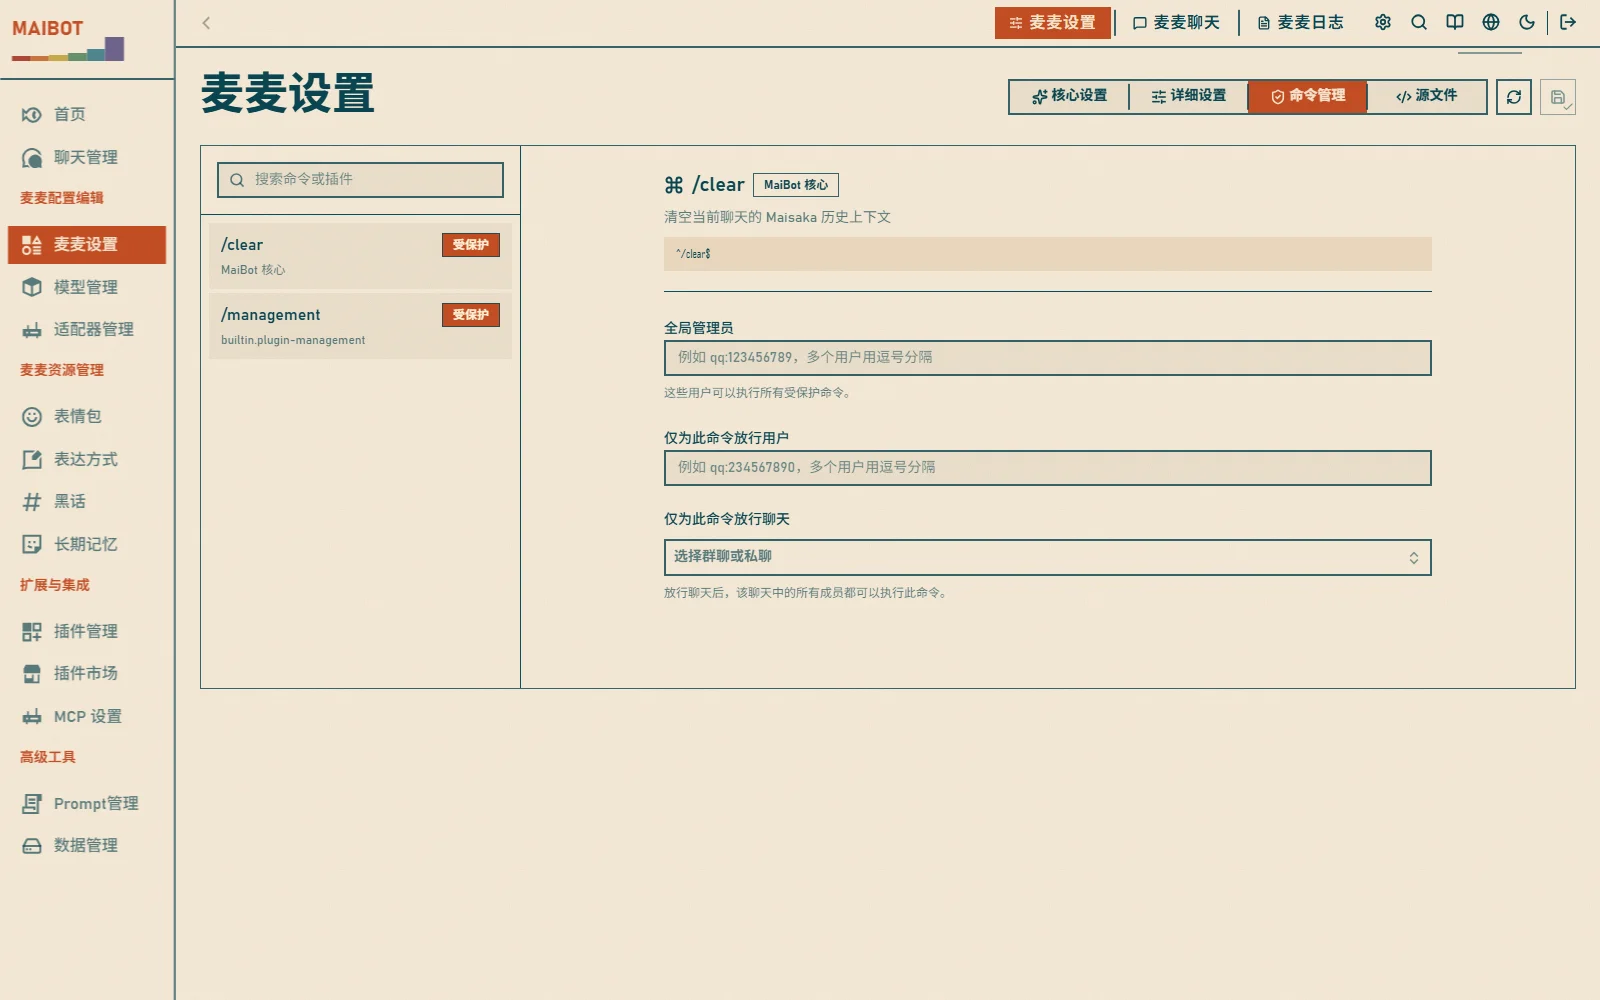Viewport: 1600px width, 1000px height.
Task: Open 适配器管理 in sidebar
Action: 87,329
